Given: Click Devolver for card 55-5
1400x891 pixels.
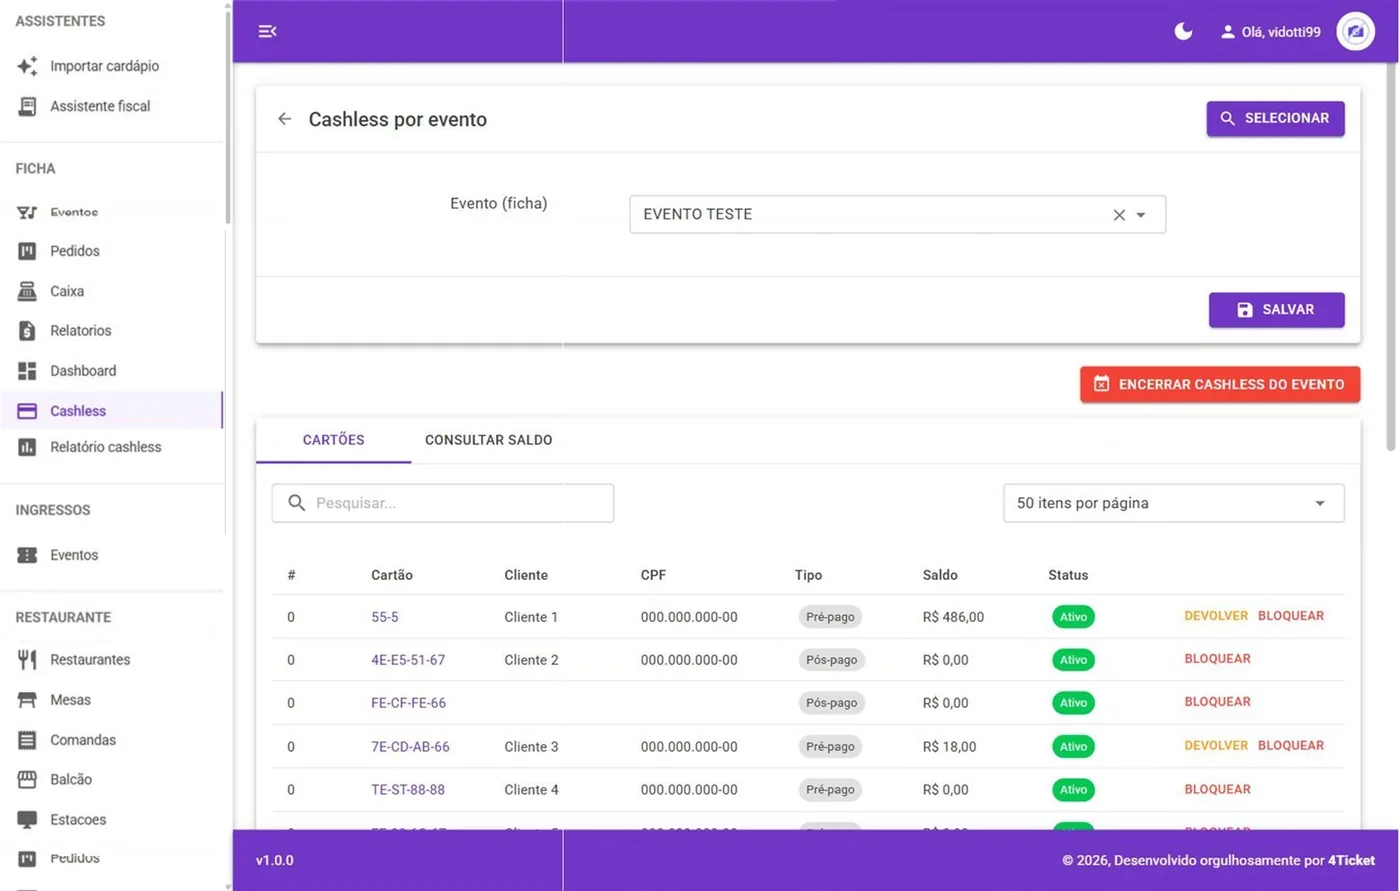Looking at the screenshot, I should pyautogui.click(x=1216, y=616).
